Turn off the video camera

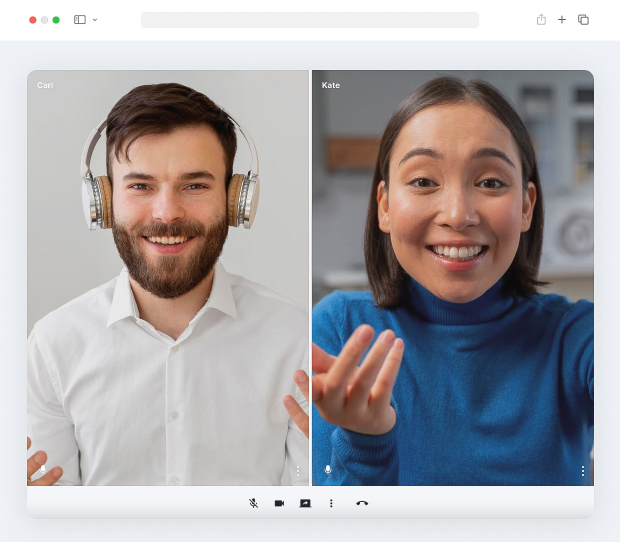point(280,503)
